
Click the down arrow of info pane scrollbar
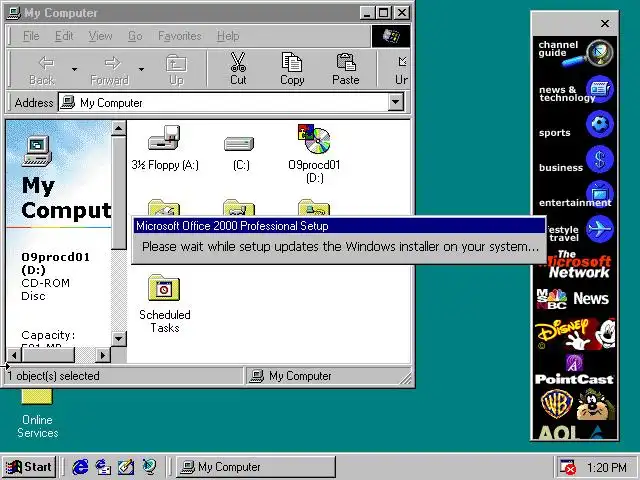(x=118, y=338)
